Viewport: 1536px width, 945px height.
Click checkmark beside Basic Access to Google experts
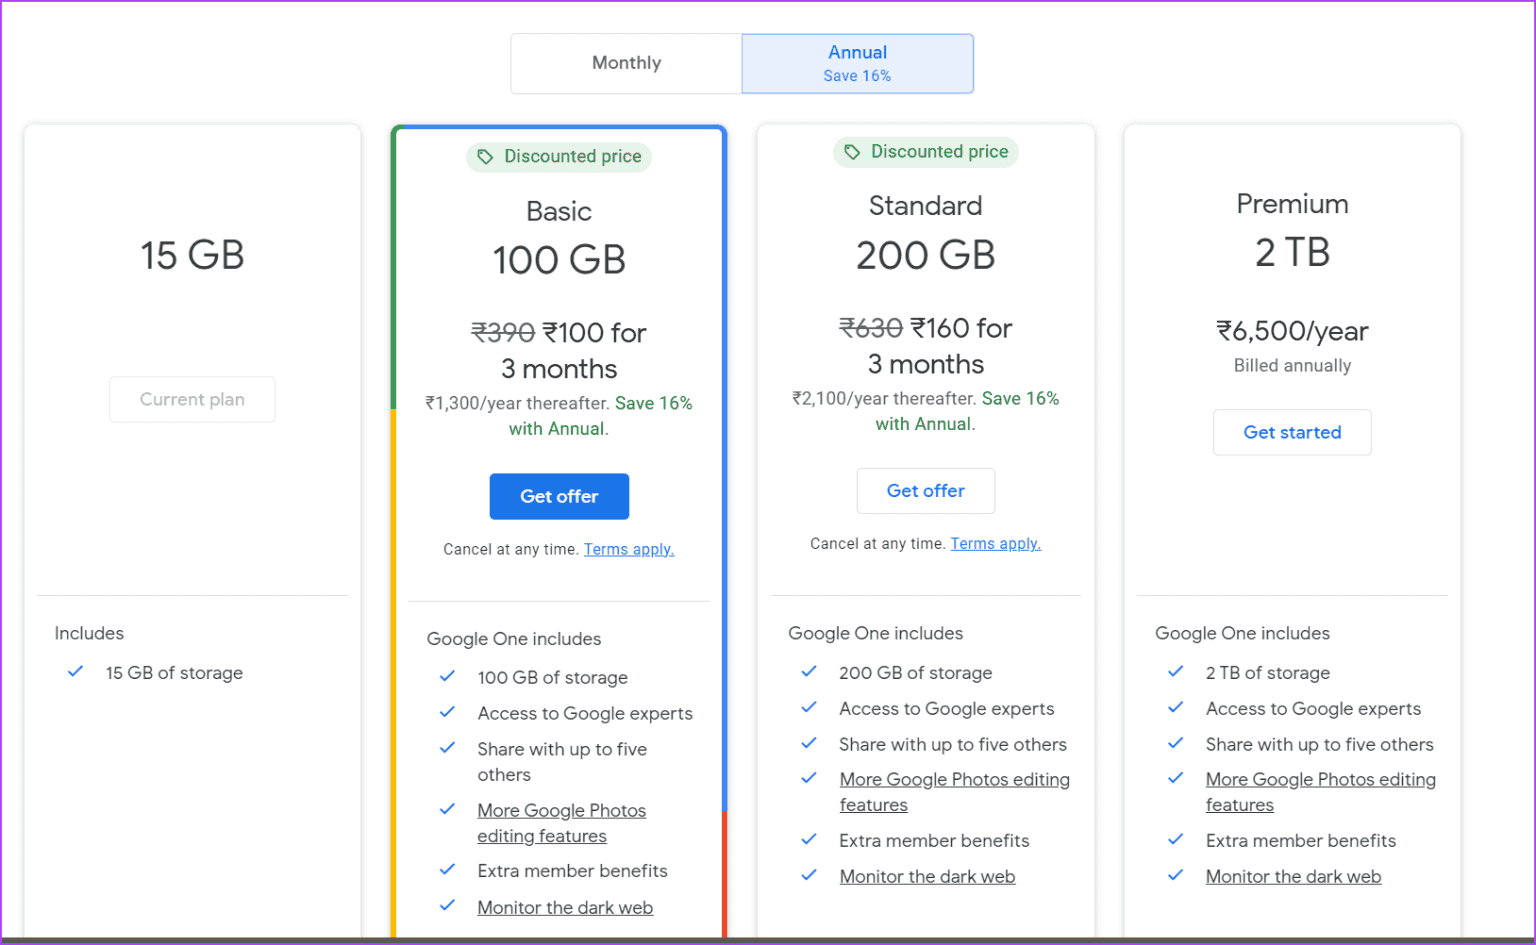[447, 712]
